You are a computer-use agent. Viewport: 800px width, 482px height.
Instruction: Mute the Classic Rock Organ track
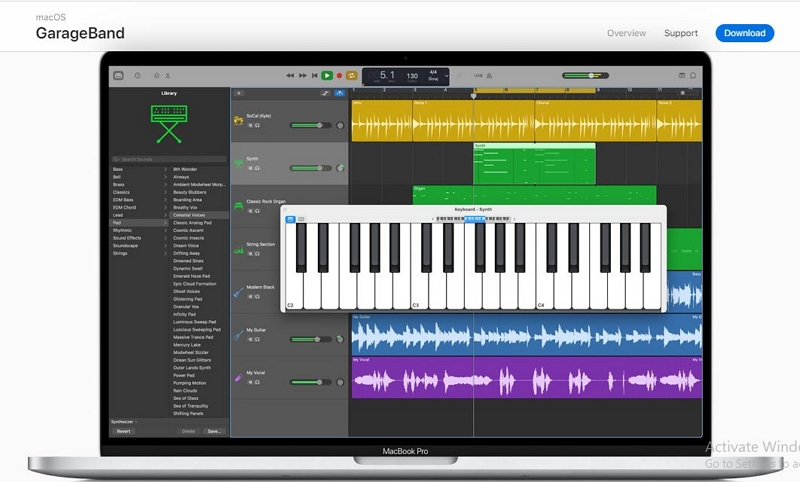pyautogui.click(x=250, y=211)
